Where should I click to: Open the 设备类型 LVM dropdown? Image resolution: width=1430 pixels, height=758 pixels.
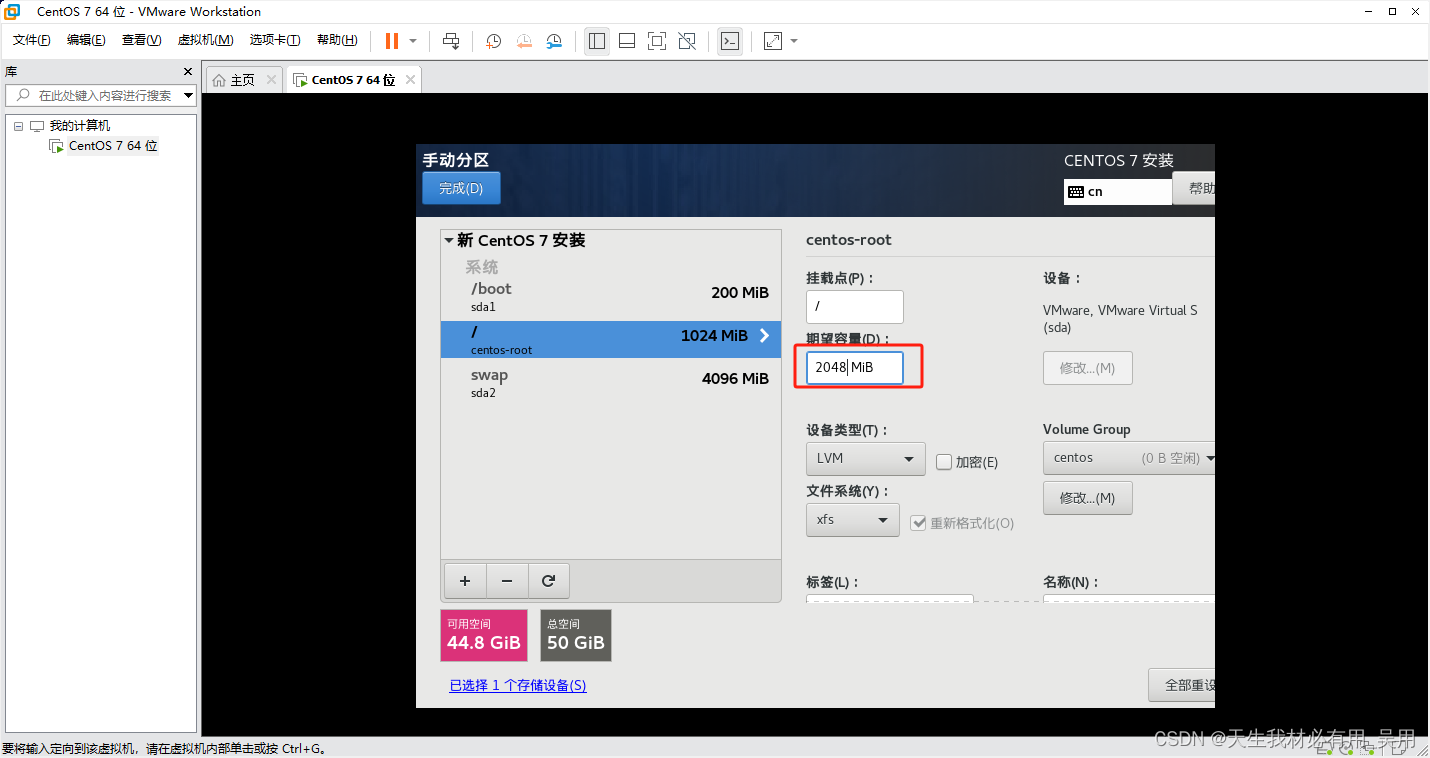click(x=865, y=459)
